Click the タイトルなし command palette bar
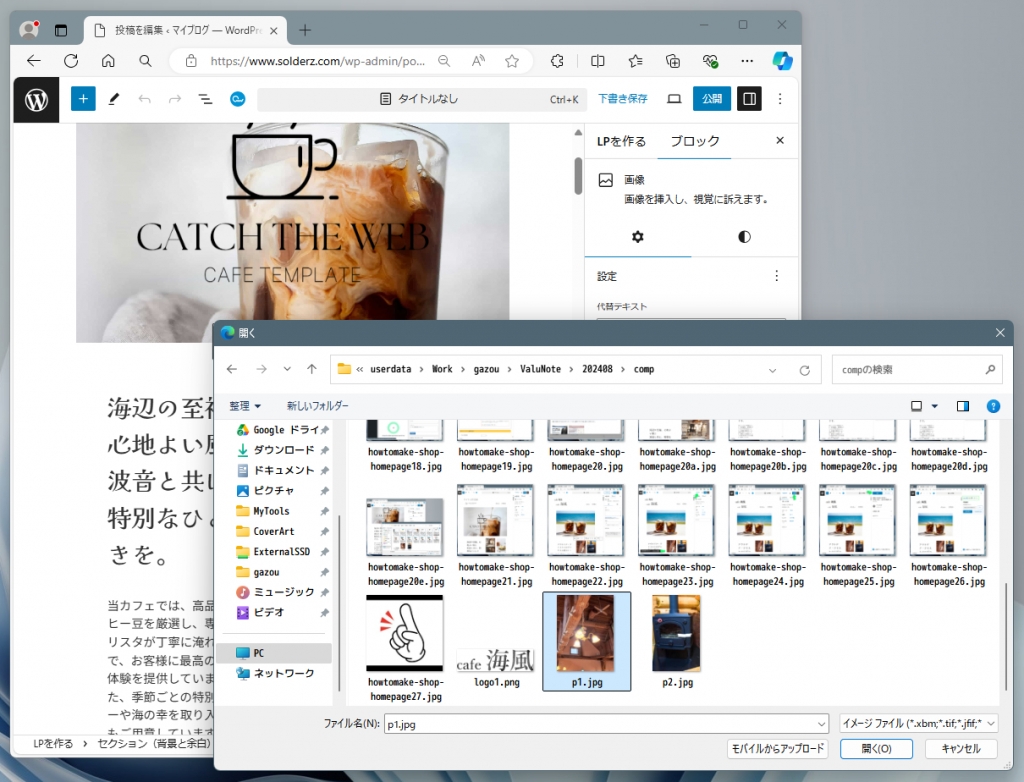 [x=422, y=99]
